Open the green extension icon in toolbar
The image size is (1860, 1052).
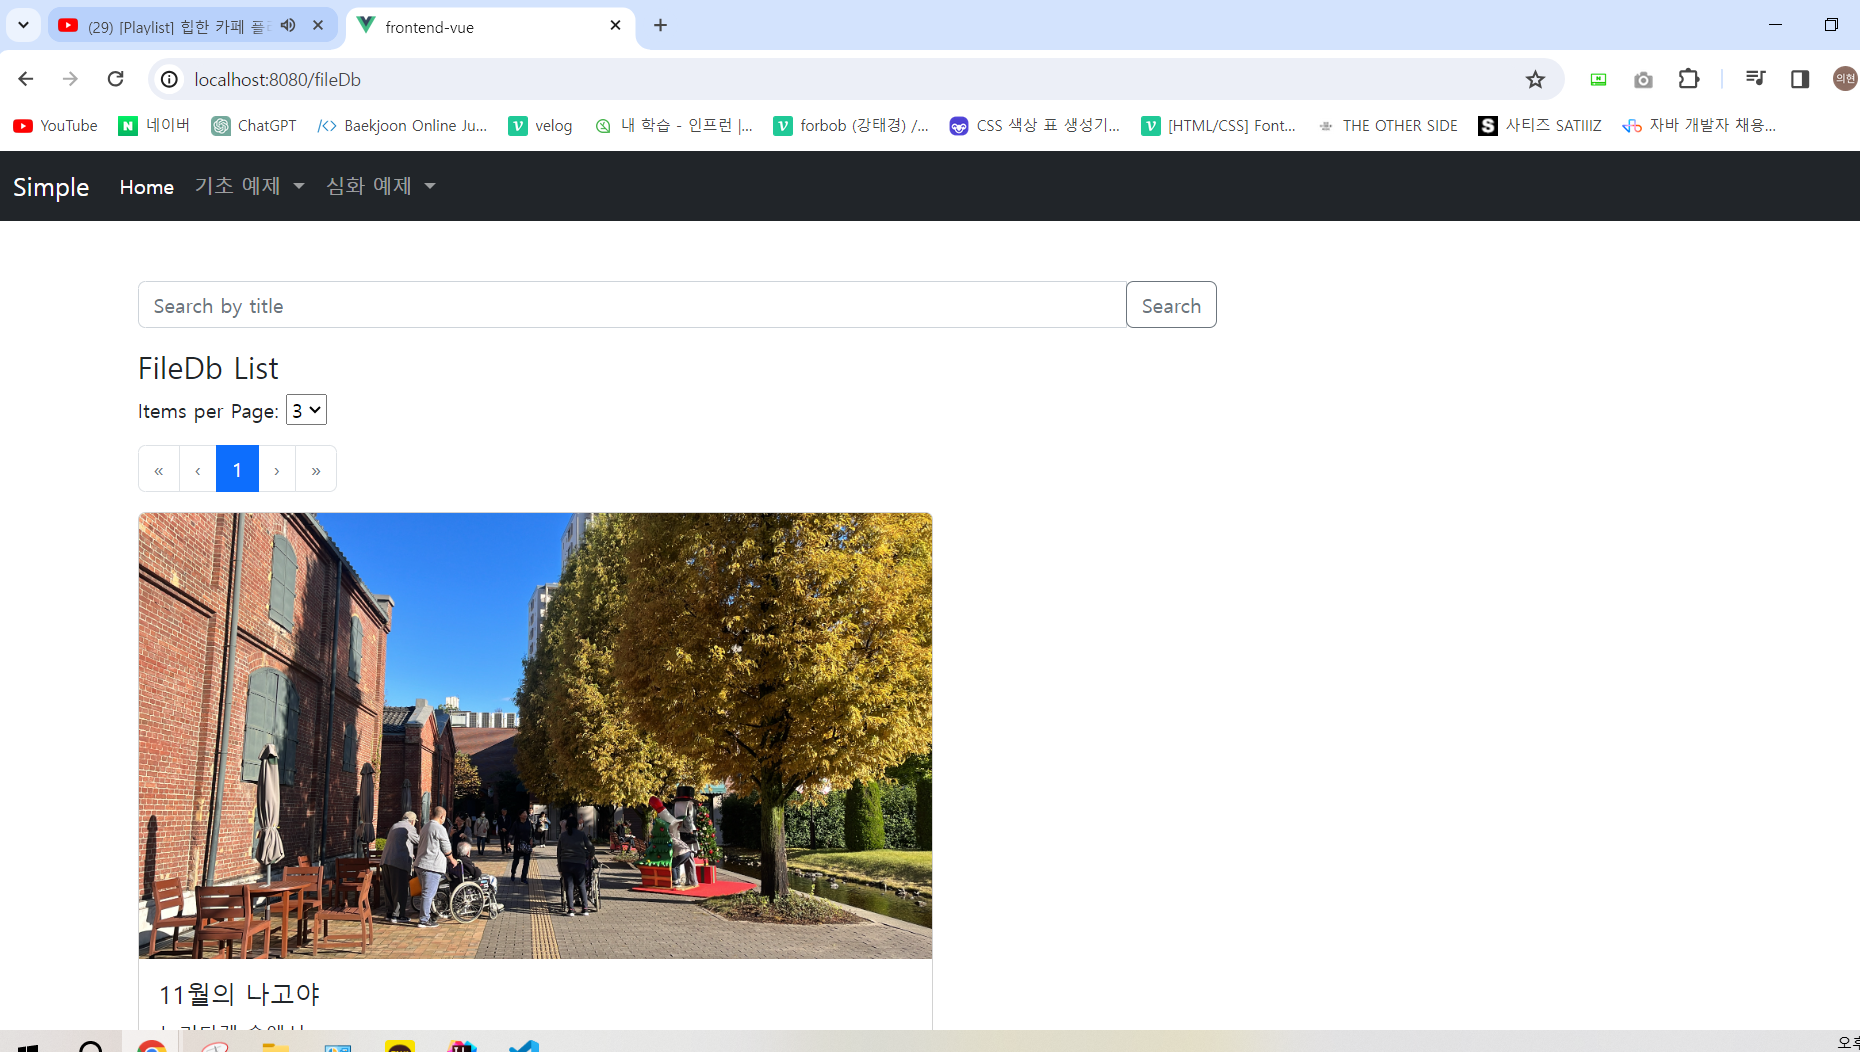coord(1598,79)
